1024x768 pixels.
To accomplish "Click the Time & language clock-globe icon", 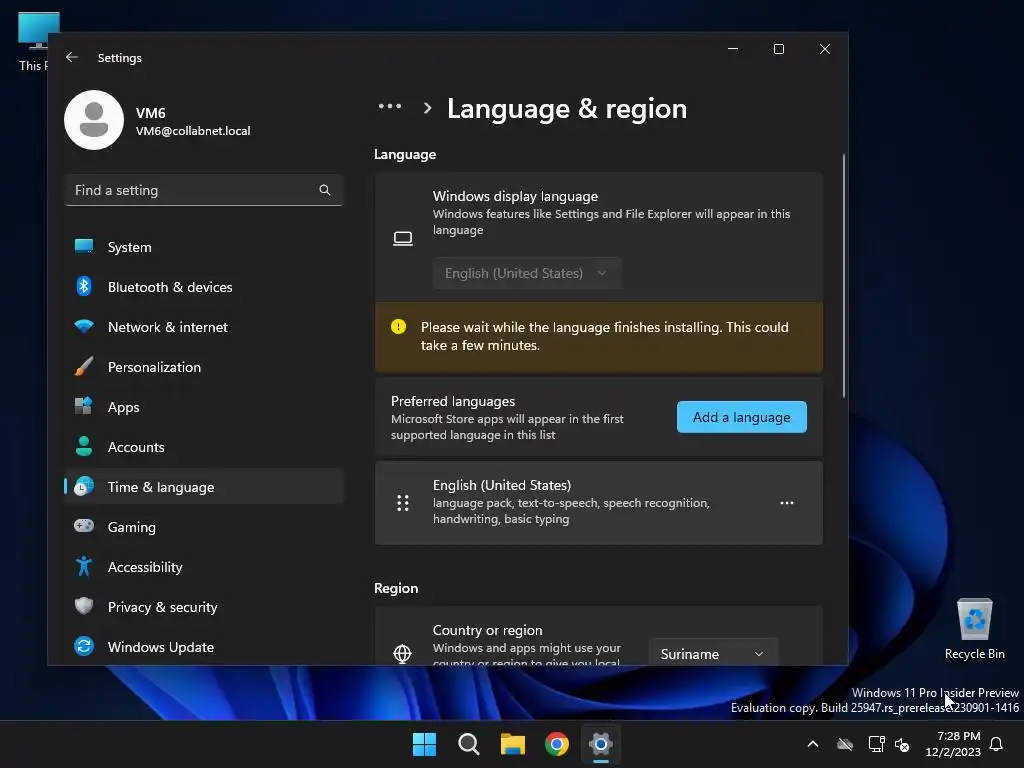I will 84,487.
